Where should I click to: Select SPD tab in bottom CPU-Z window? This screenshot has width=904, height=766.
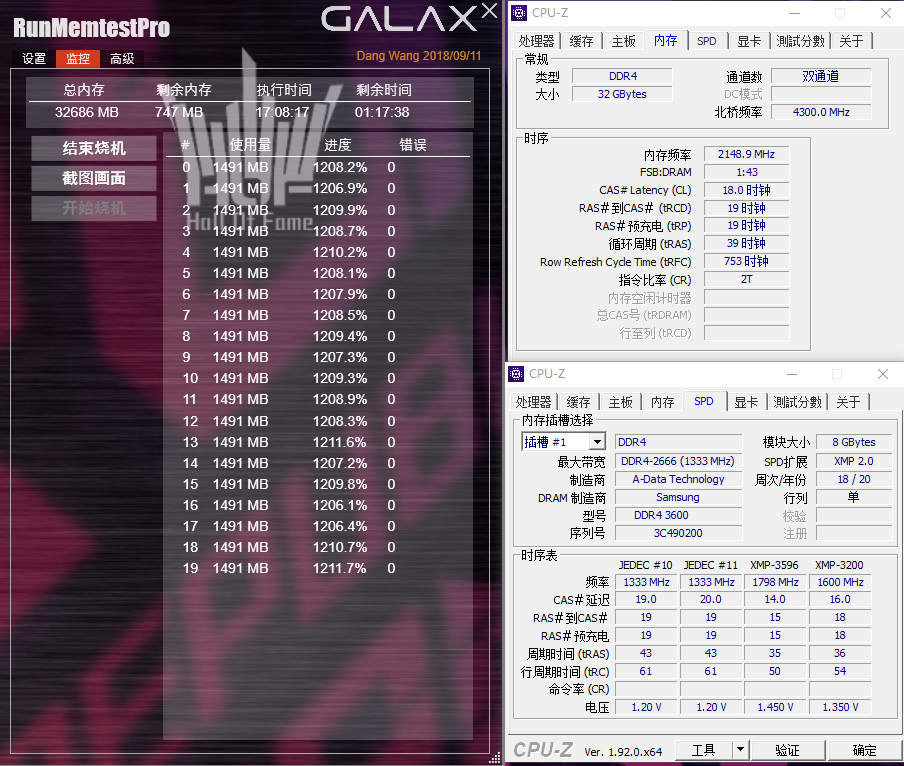pos(703,401)
